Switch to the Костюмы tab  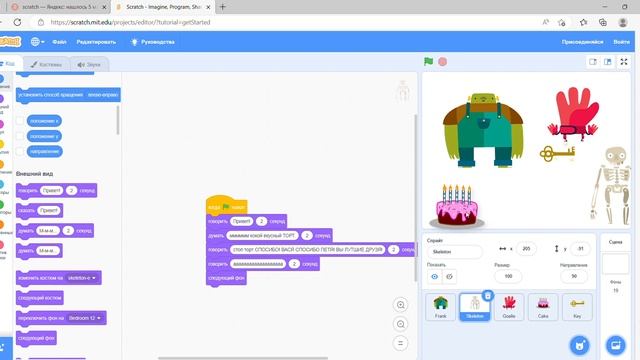point(46,64)
